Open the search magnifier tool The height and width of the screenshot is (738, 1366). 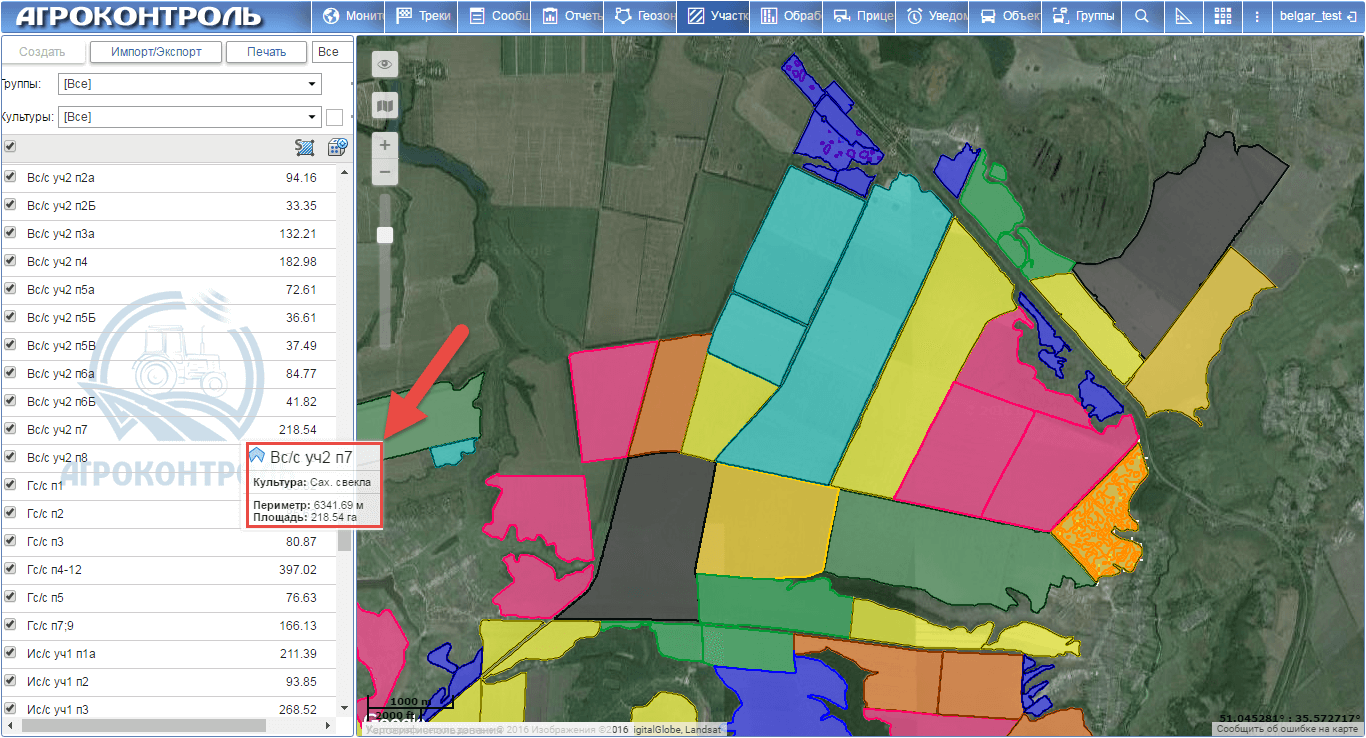tap(1141, 16)
